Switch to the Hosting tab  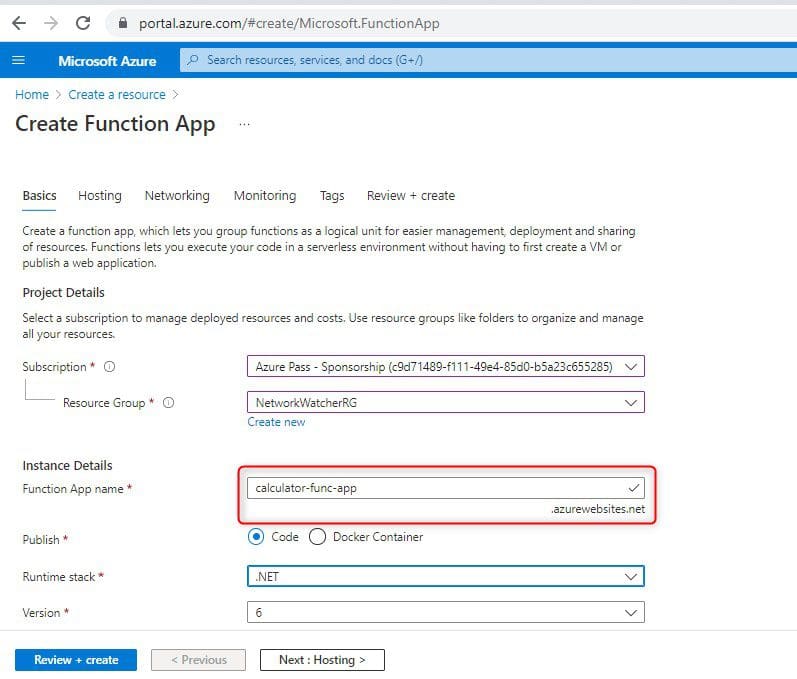point(100,196)
